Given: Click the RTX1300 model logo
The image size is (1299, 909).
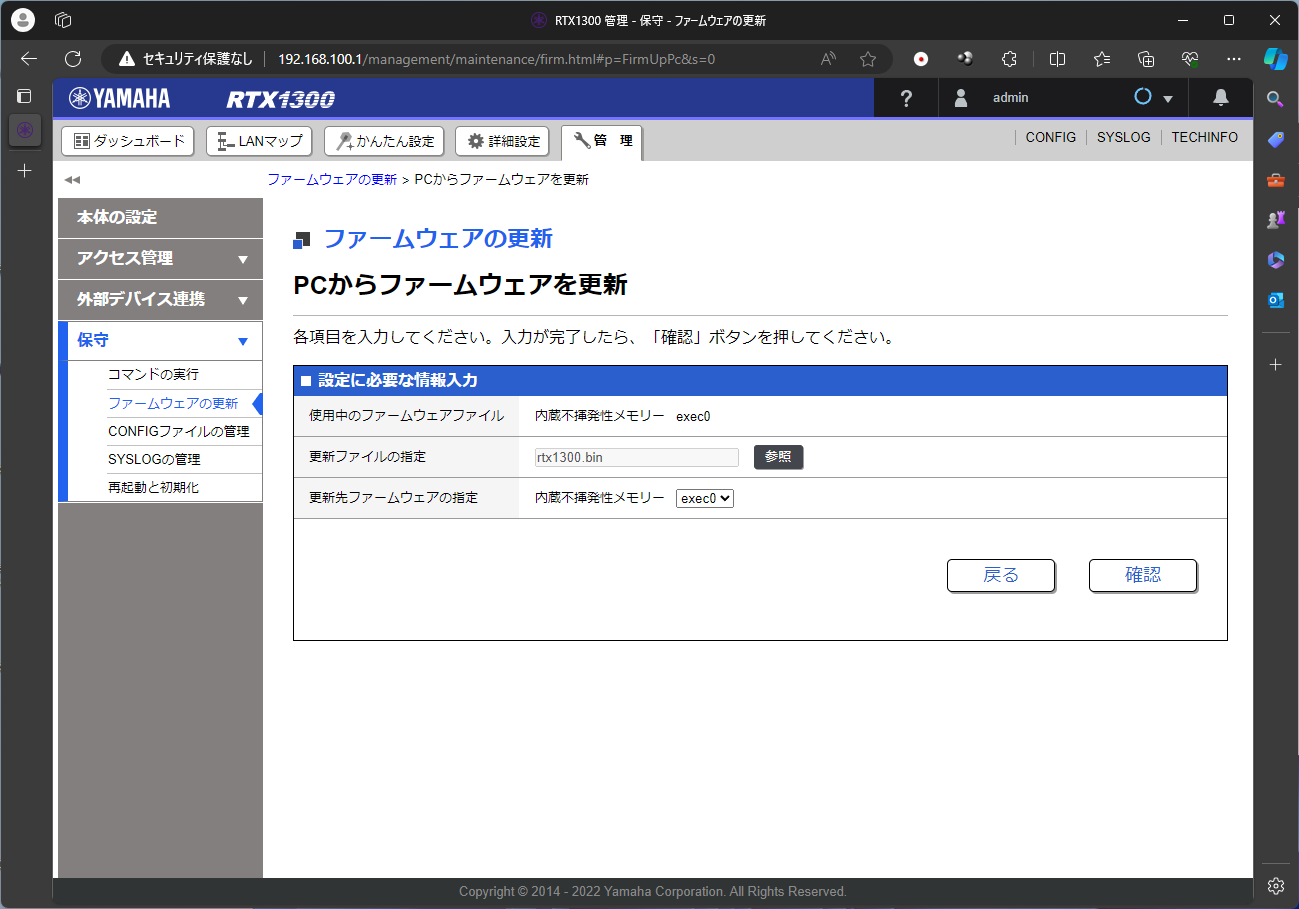Looking at the screenshot, I should coord(280,99).
